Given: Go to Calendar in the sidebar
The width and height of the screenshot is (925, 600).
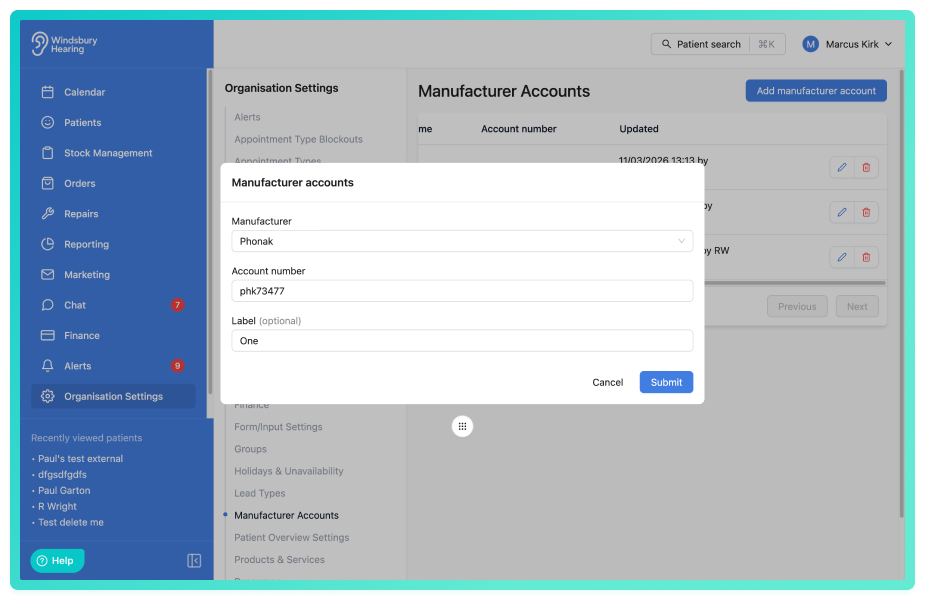Looking at the screenshot, I should (113, 92).
